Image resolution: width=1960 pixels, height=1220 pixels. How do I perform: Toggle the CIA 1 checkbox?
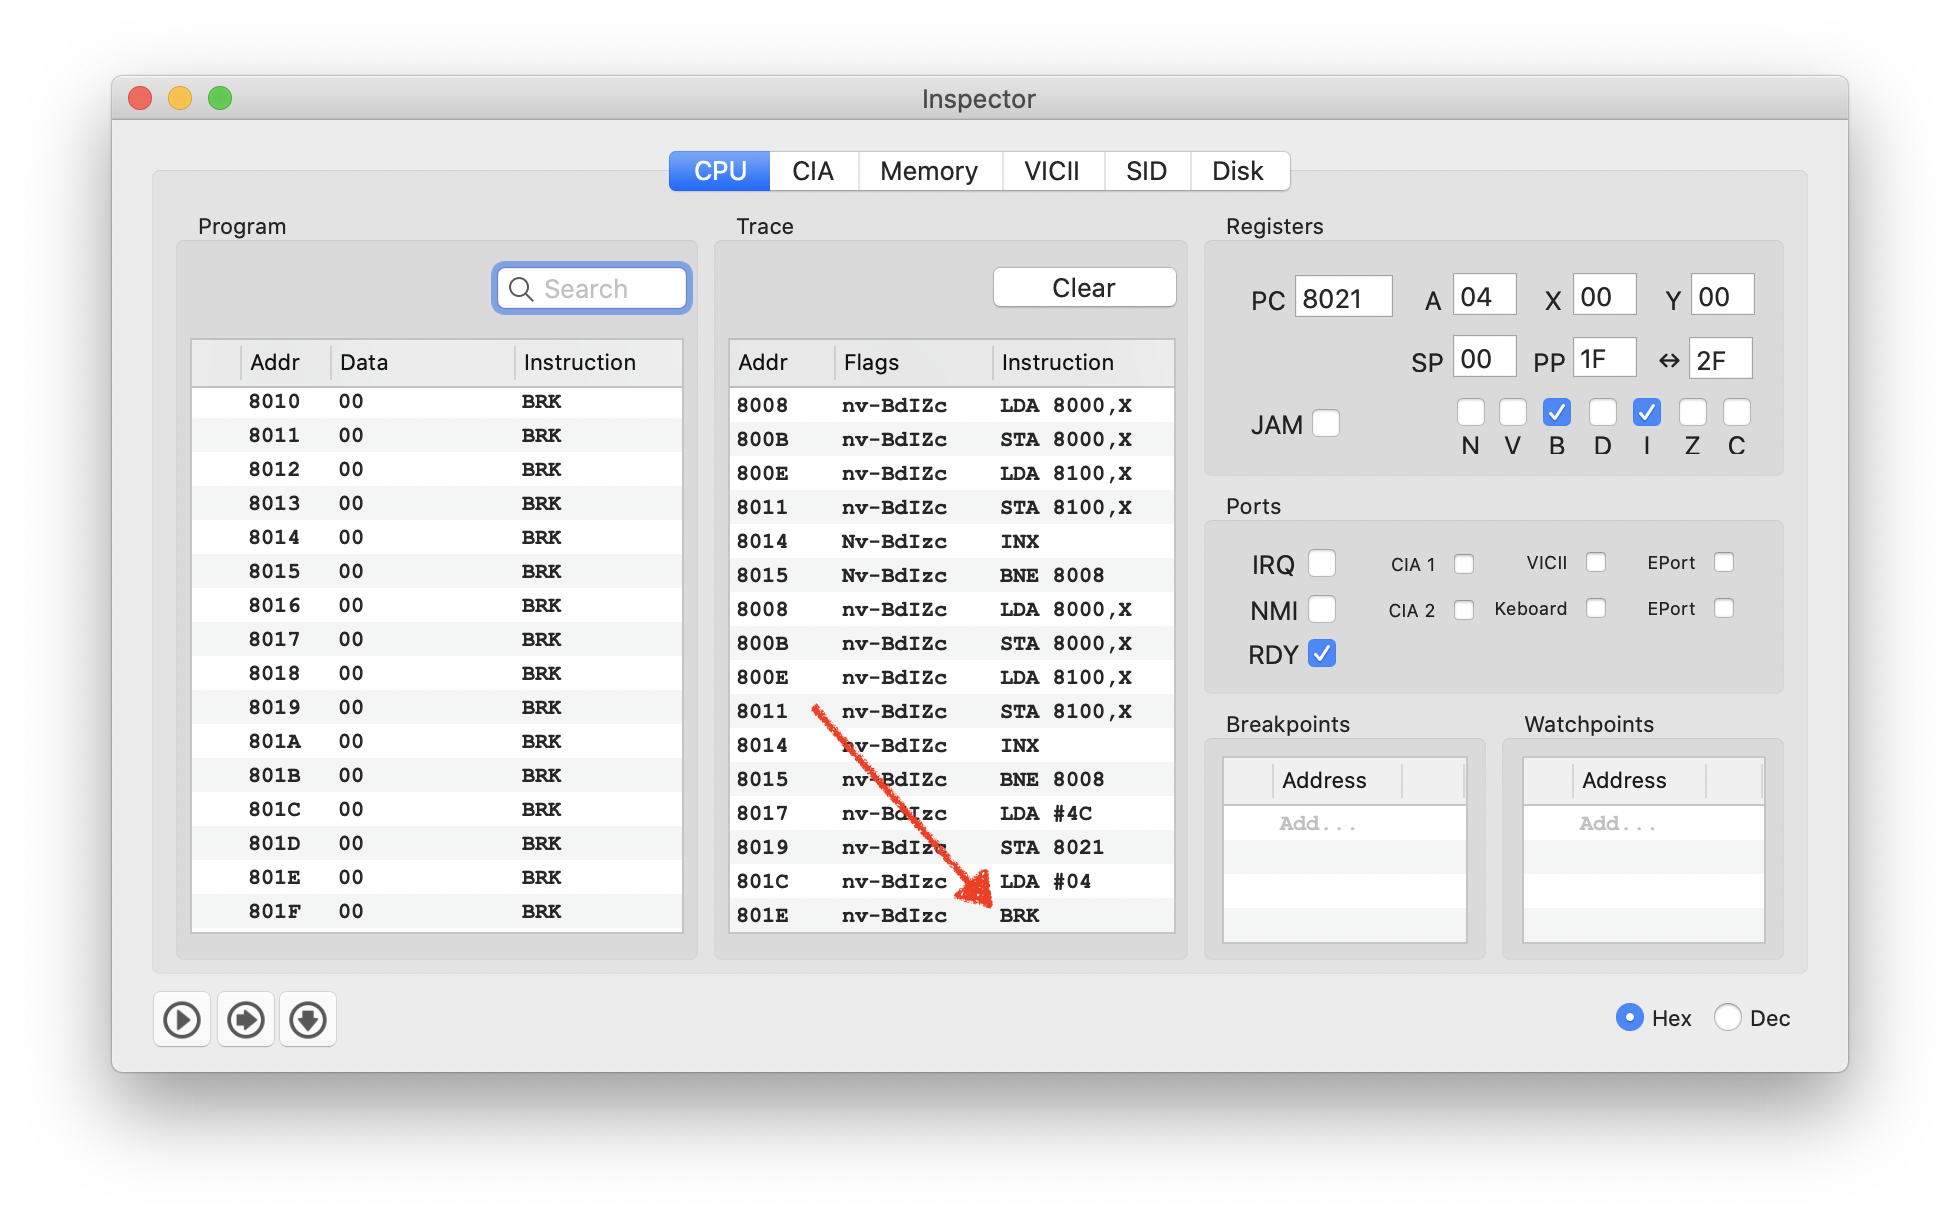(x=1464, y=564)
